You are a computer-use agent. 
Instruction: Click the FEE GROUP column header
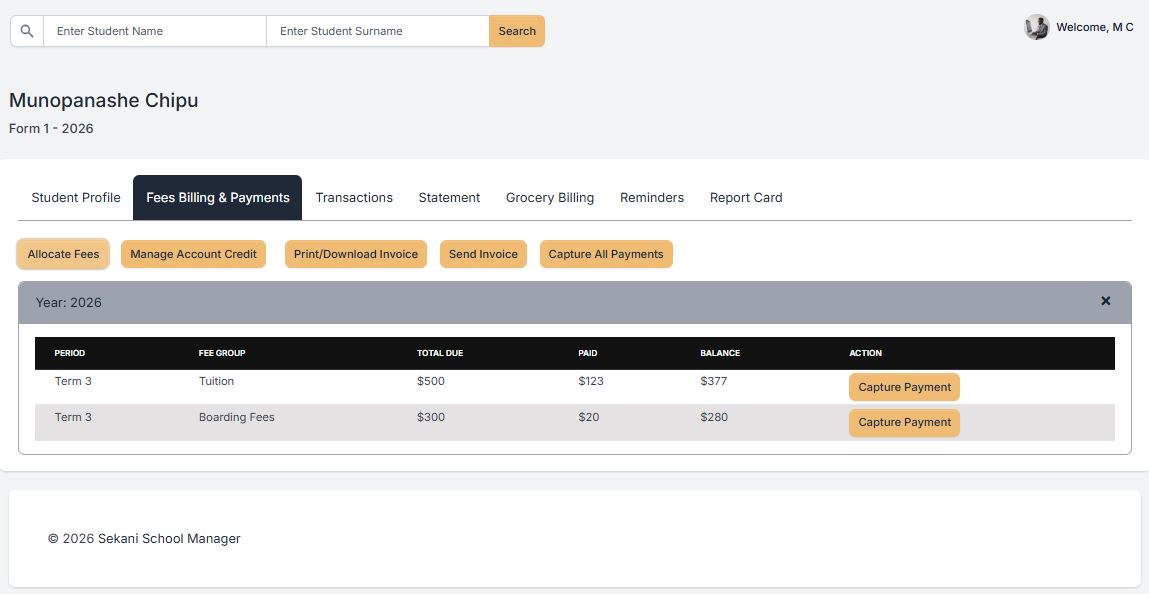coord(222,353)
